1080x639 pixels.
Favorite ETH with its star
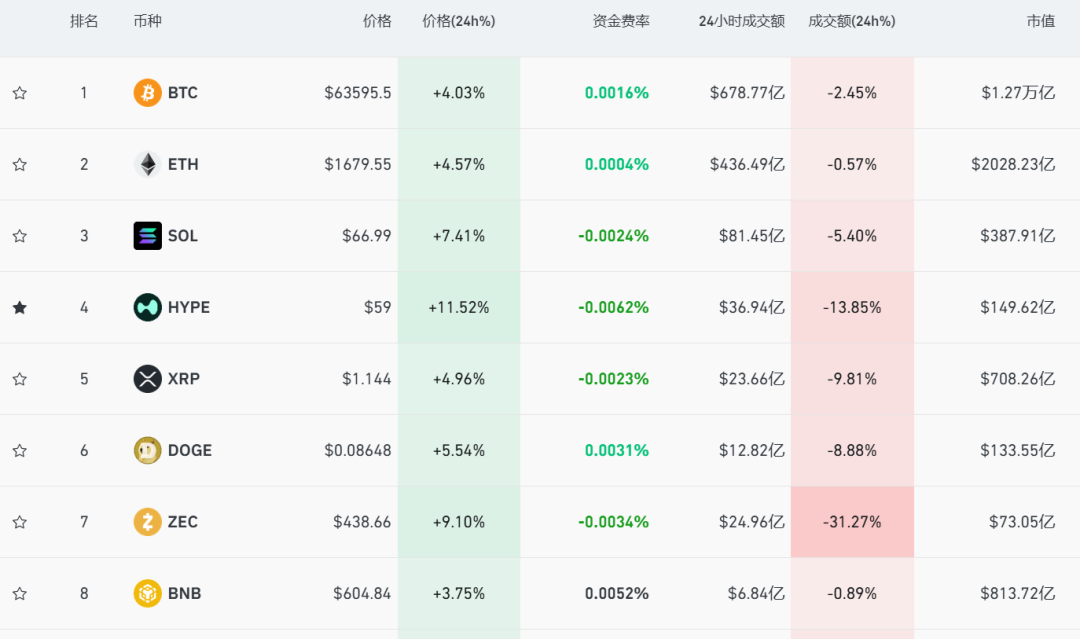[x=20, y=165]
